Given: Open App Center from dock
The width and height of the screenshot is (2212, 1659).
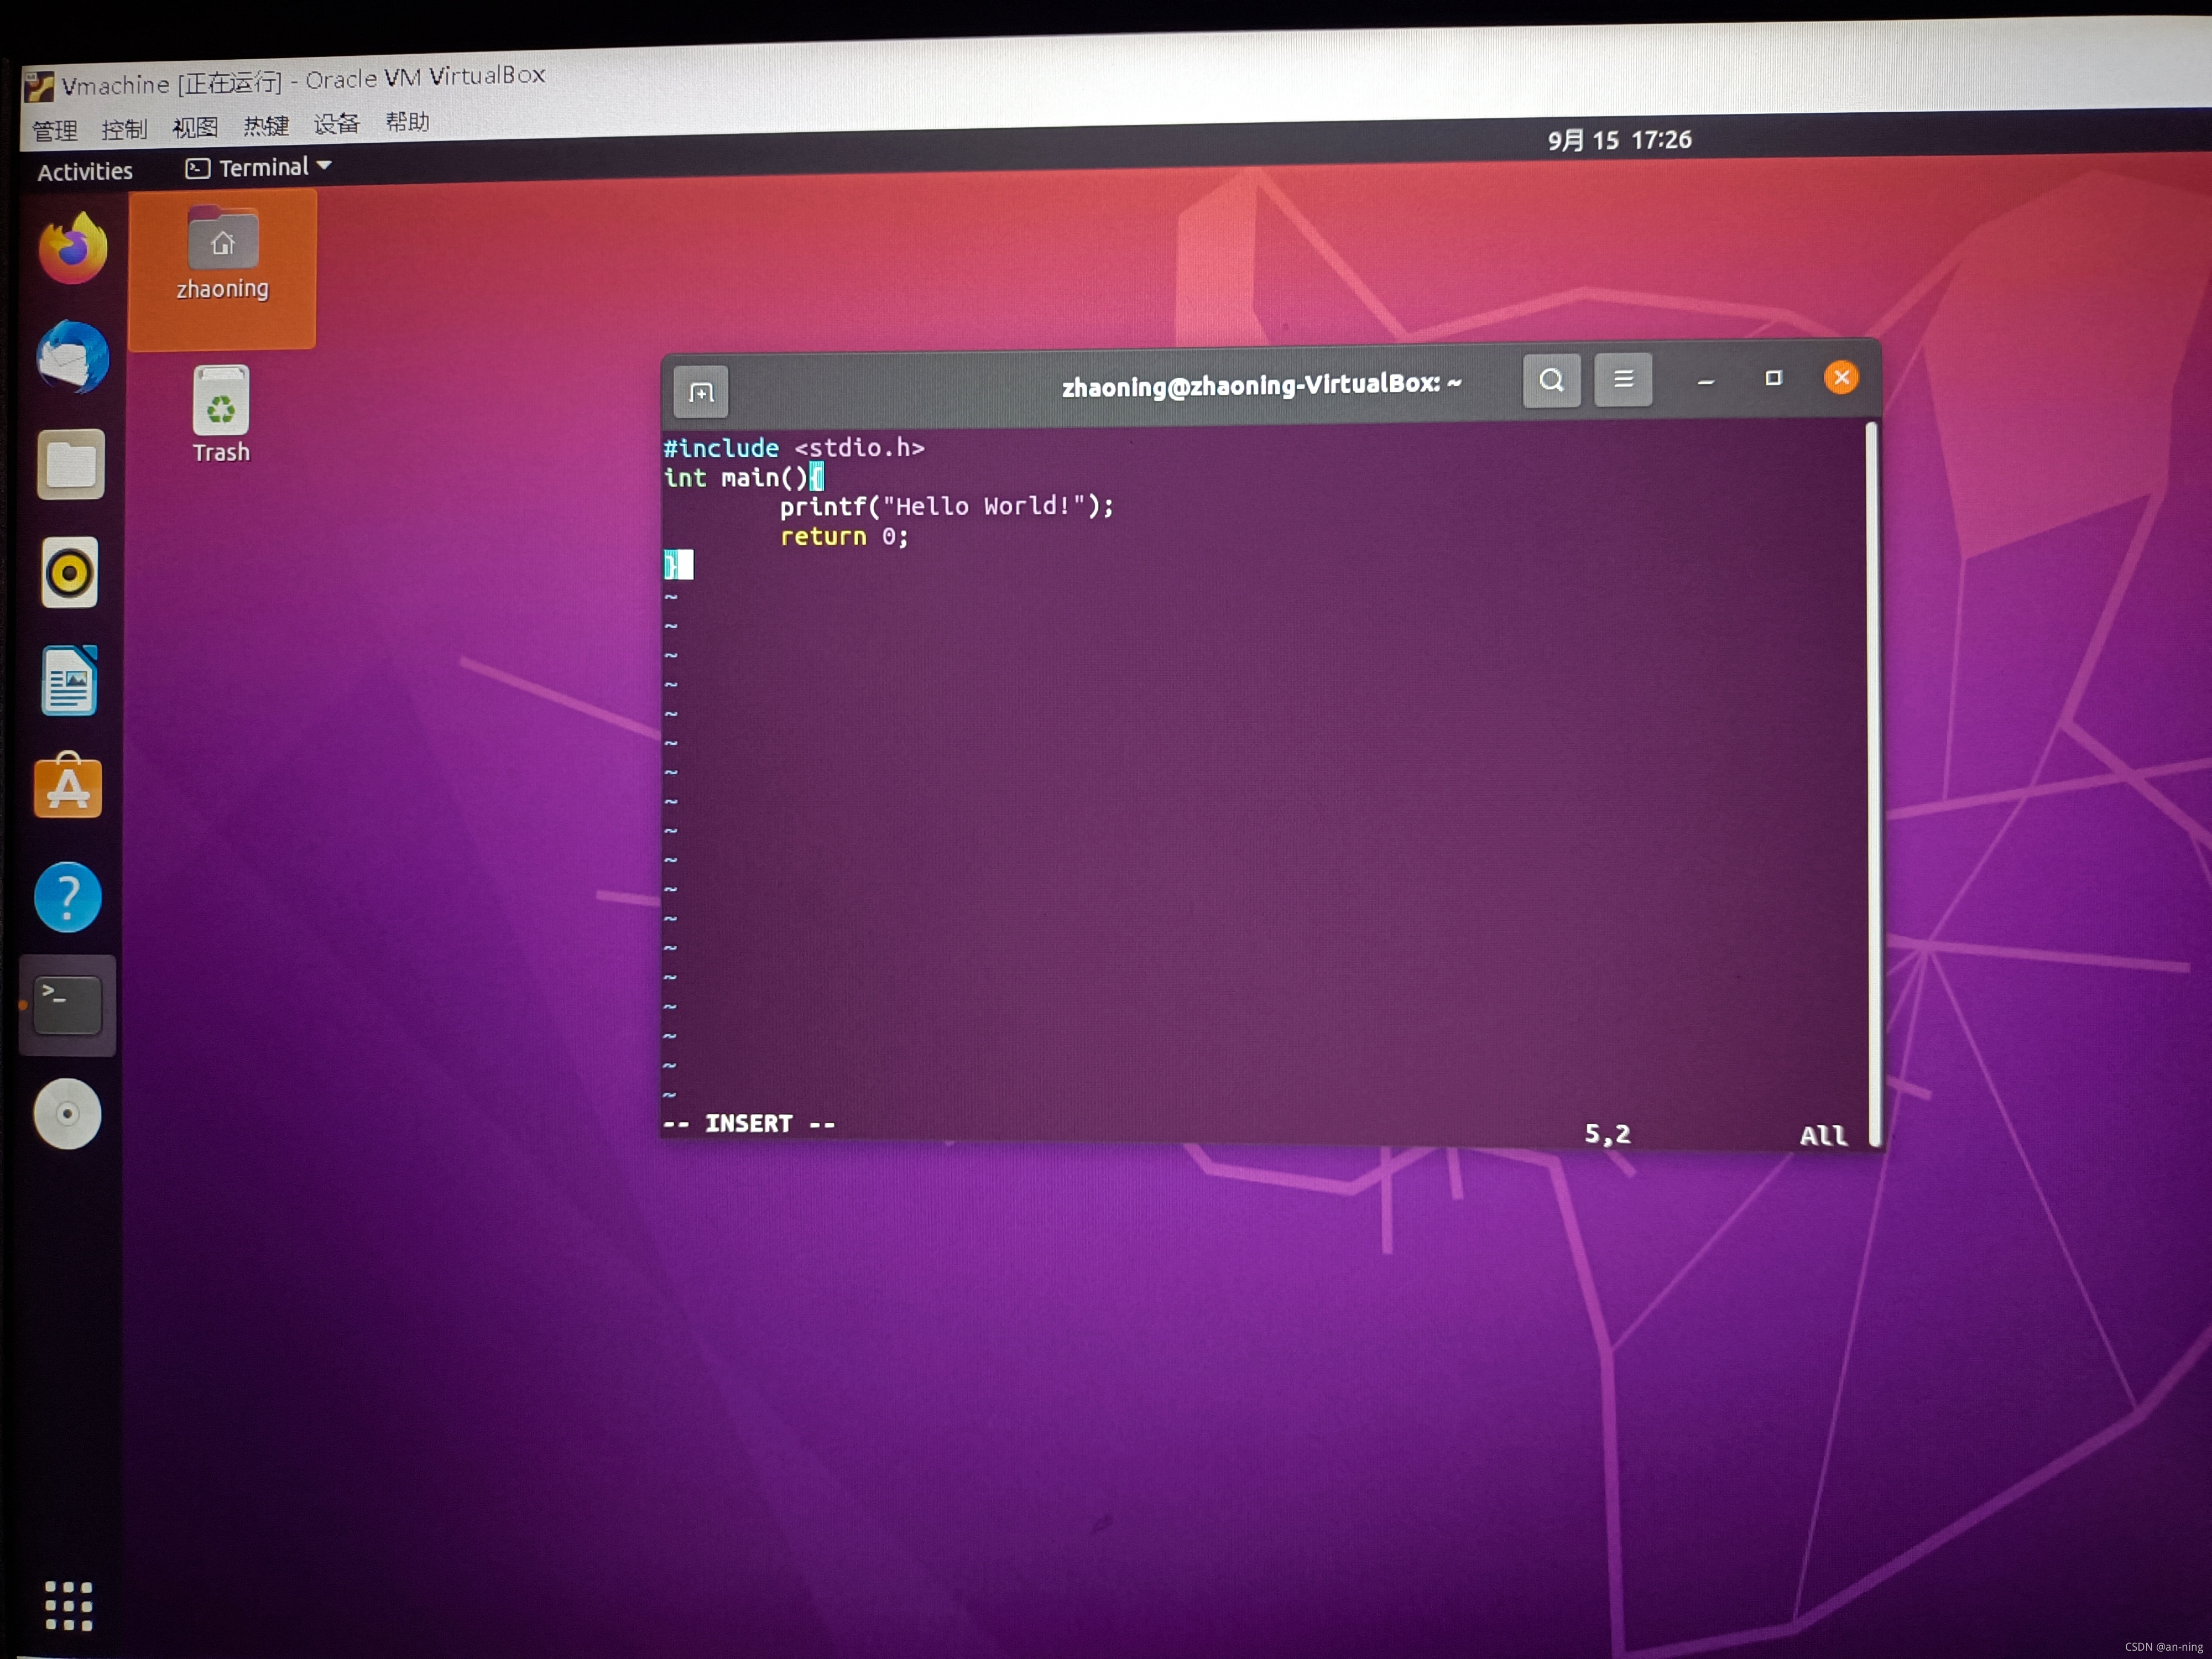Looking at the screenshot, I should click(68, 787).
